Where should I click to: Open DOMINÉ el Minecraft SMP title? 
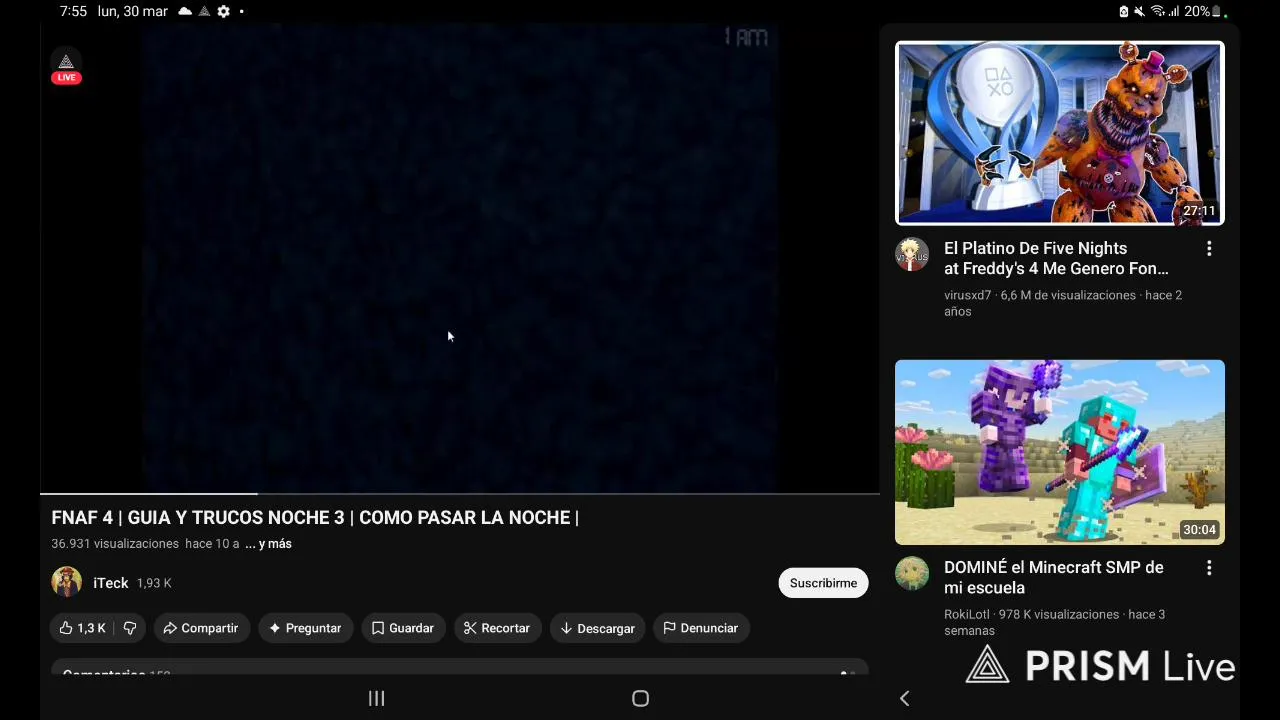click(x=1054, y=577)
